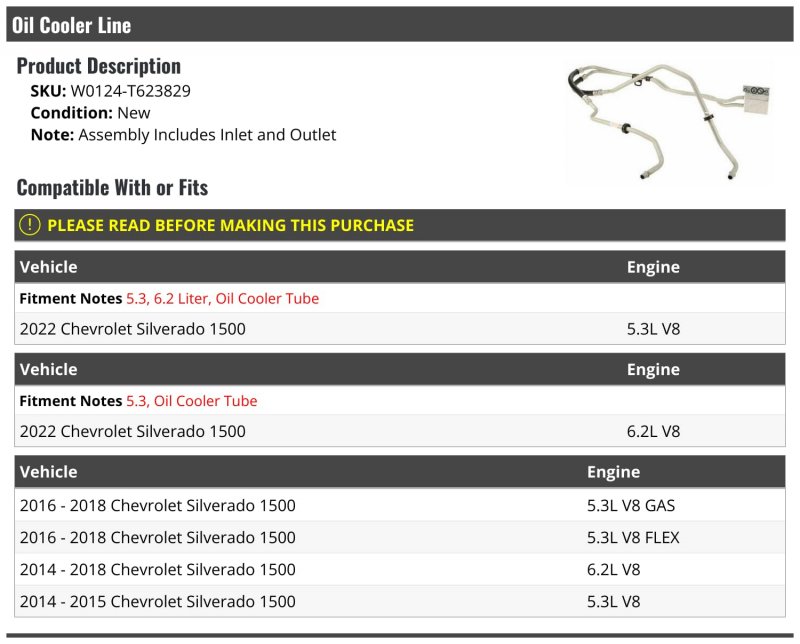Viewport: 800px width, 644px height.
Task: Select the 'Compatible With or Fits' heading
Action: coord(112,187)
